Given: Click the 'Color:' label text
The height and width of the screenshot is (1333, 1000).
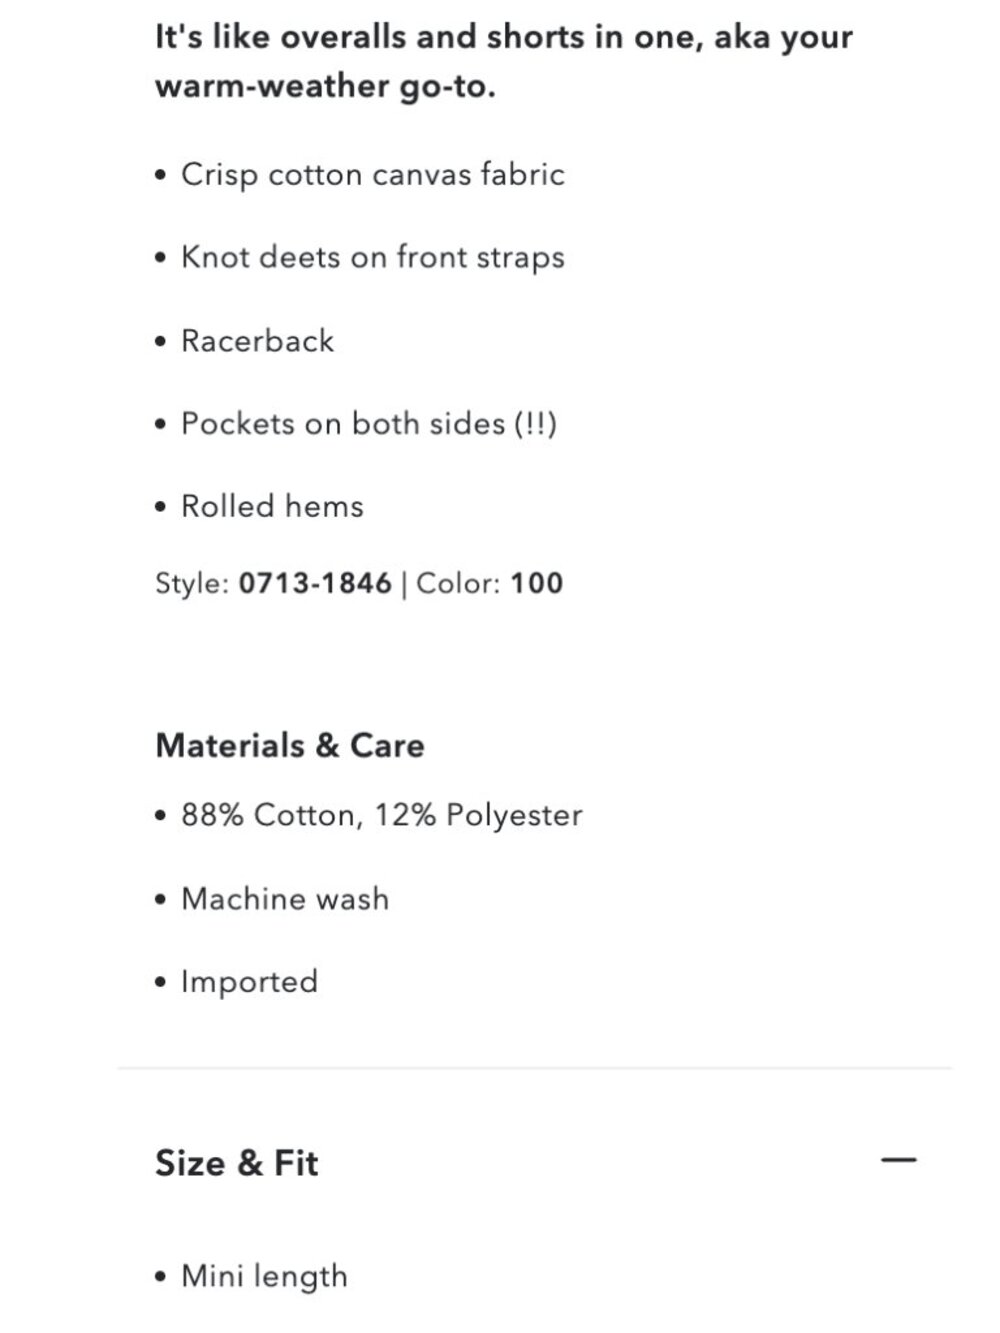Looking at the screenshot, I should tap(458, 583).
